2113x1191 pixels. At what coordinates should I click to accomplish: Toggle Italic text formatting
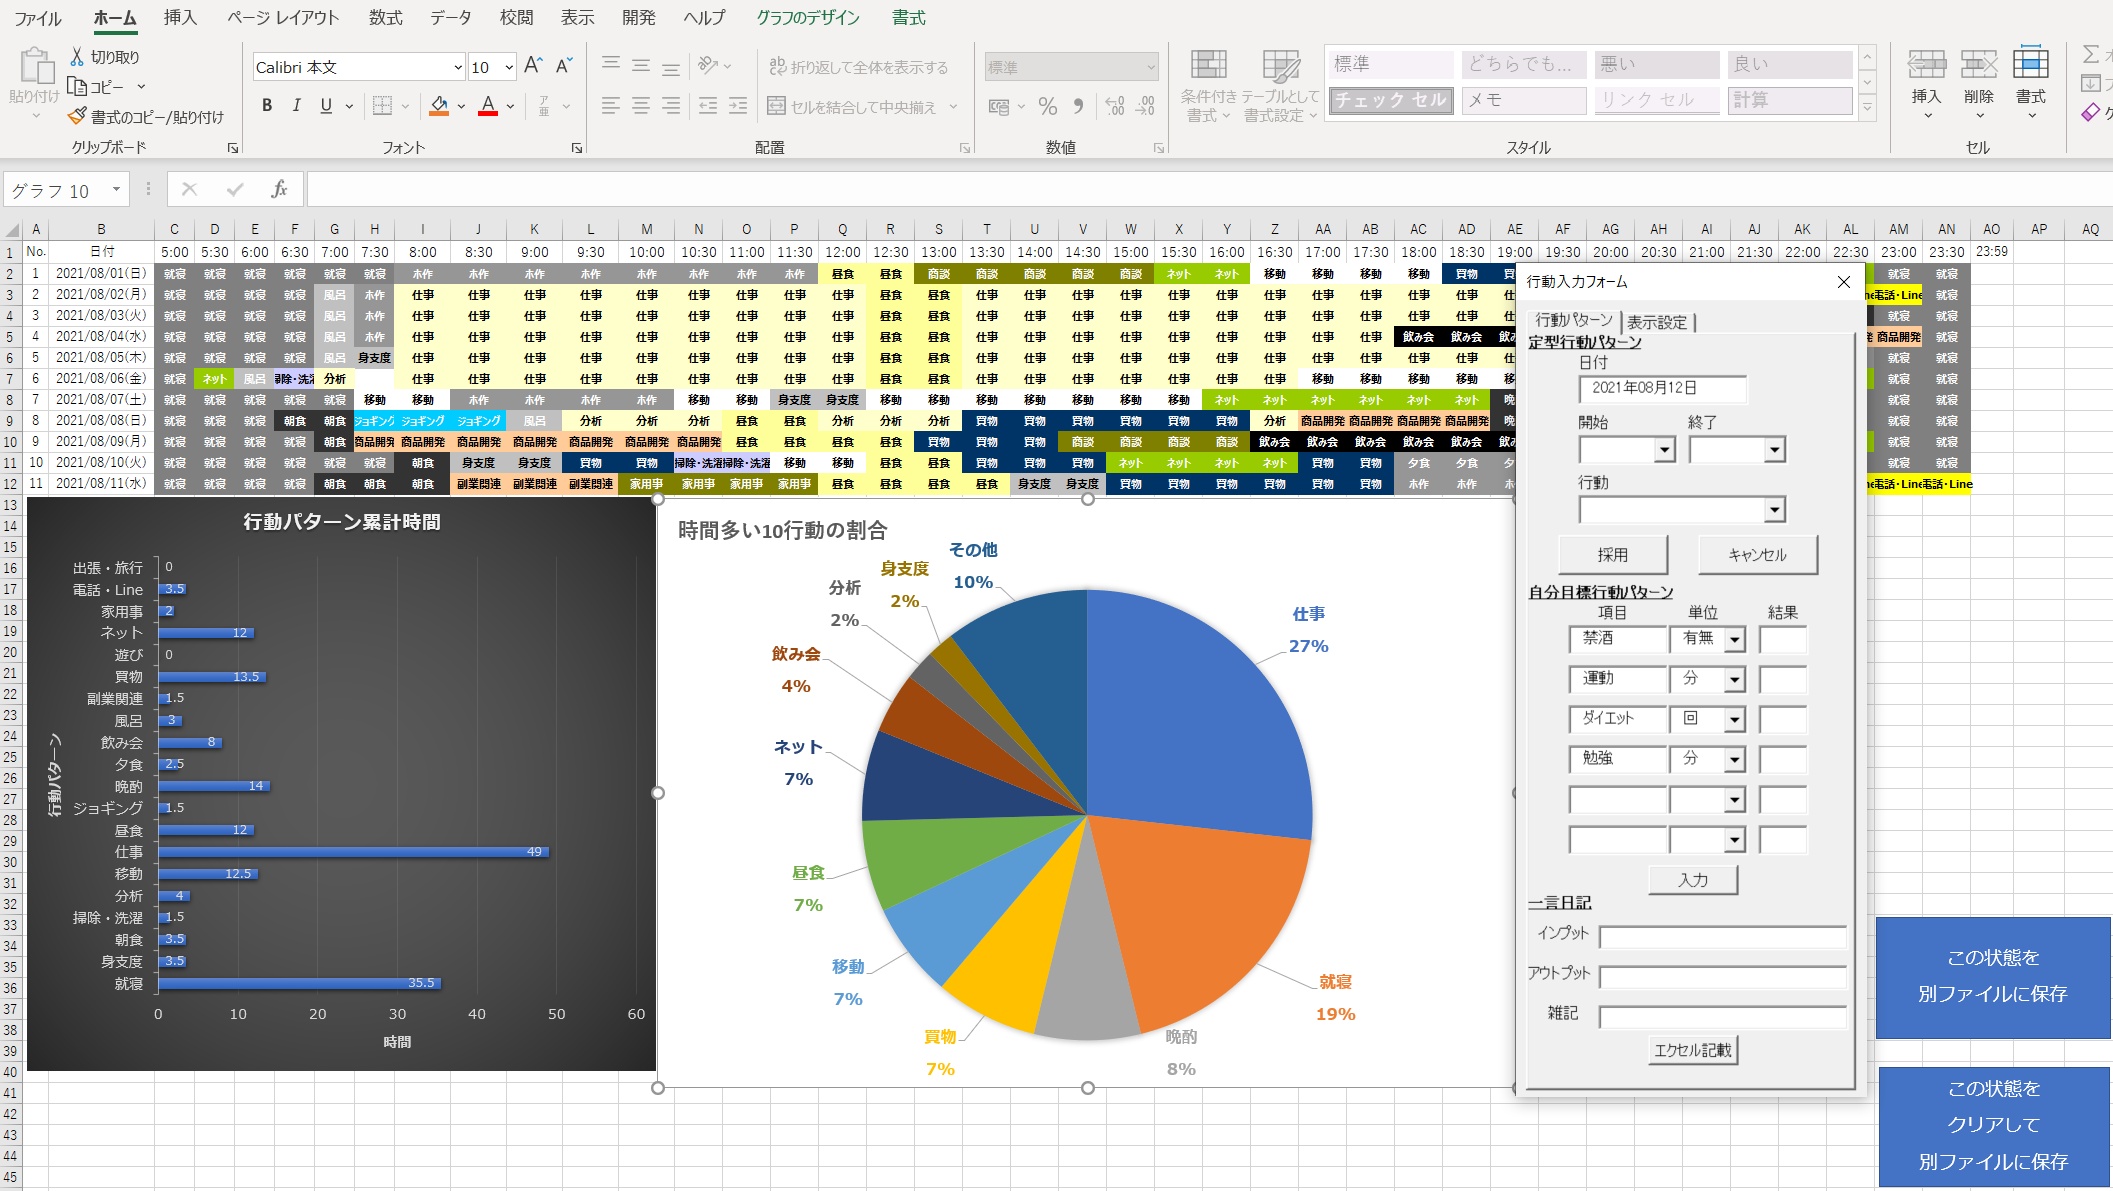coord(296,105)
